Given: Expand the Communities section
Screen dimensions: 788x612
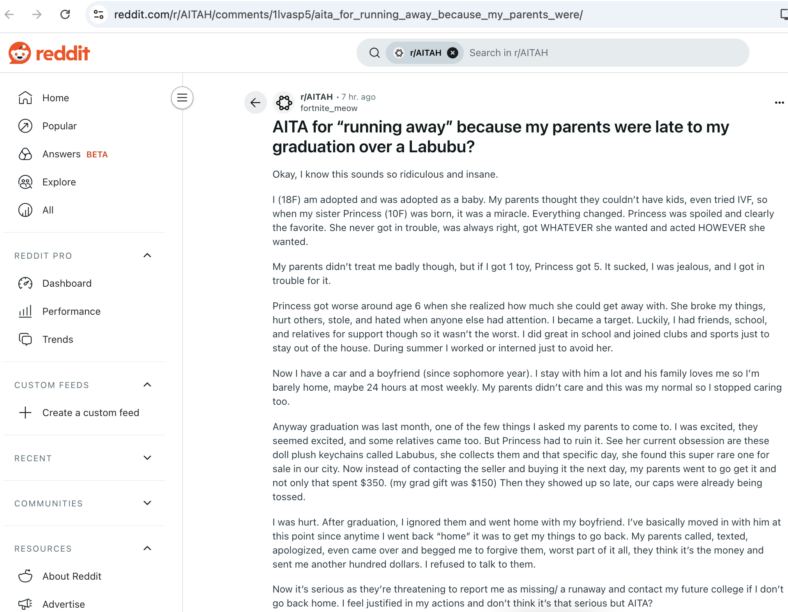Looking at the screenshot, I should pyautogui.click(x=147, y=503).
